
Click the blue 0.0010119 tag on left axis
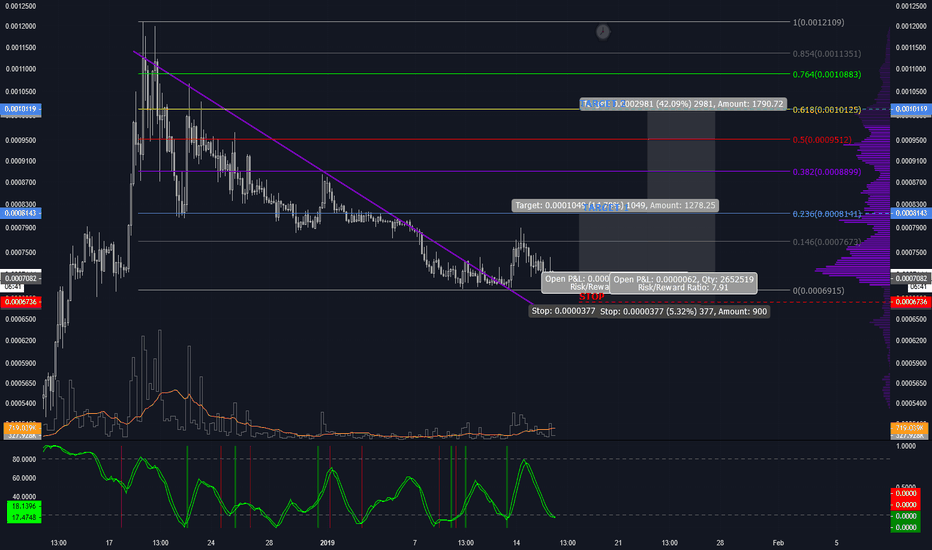coord(21,109)
